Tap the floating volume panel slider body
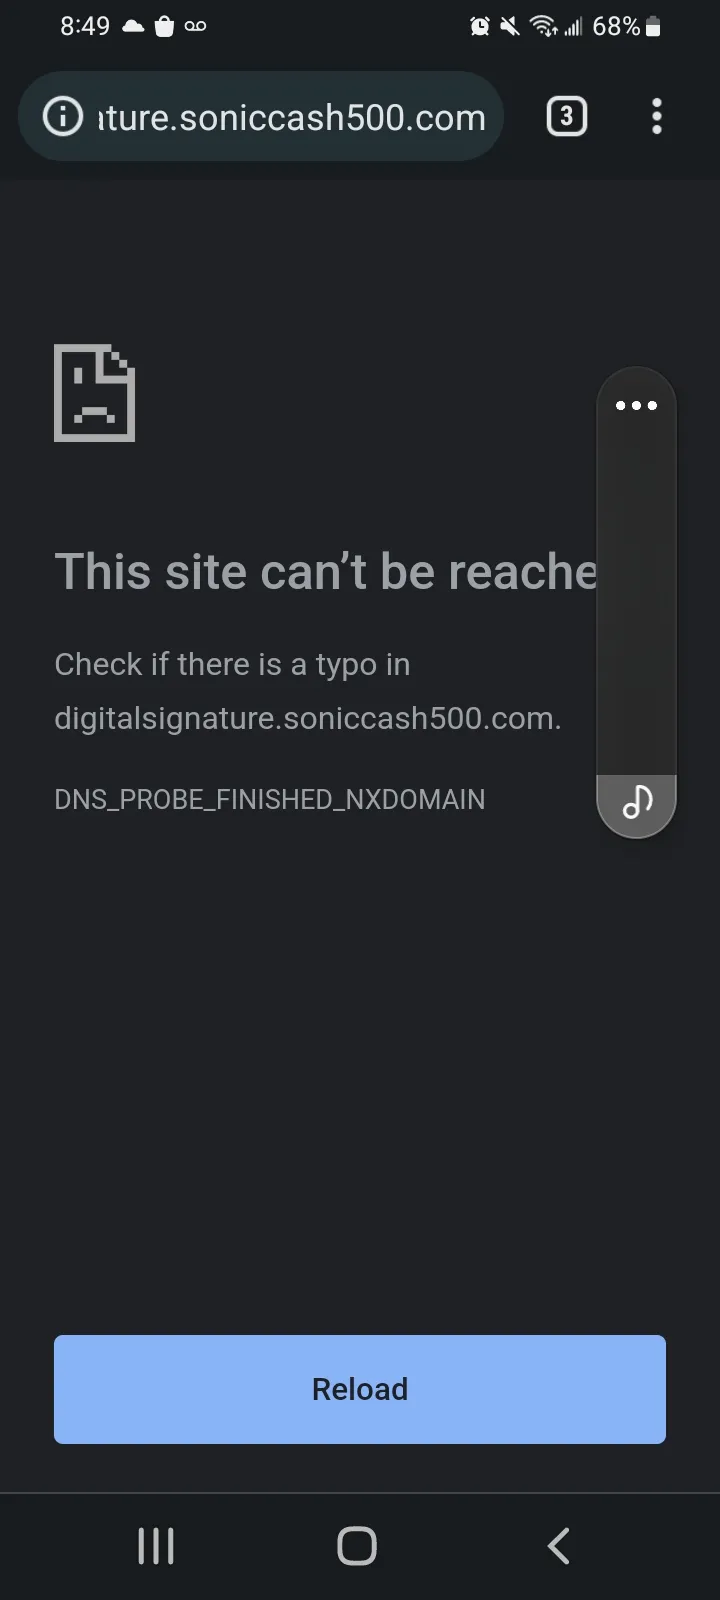Image resolution: width=720 pixels, height=1600 pixels. tap(637, 590)
